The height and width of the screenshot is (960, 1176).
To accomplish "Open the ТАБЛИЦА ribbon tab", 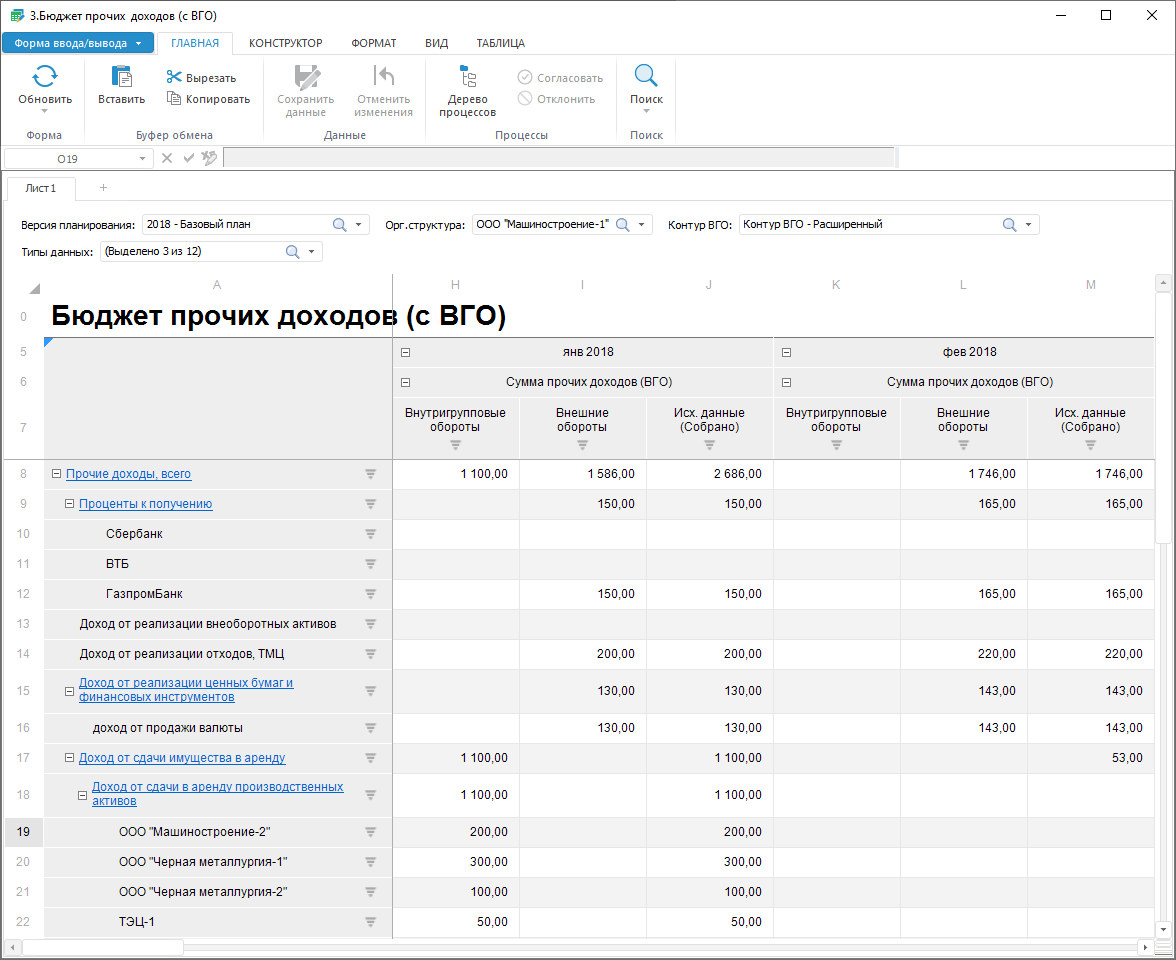I will 500,43.
